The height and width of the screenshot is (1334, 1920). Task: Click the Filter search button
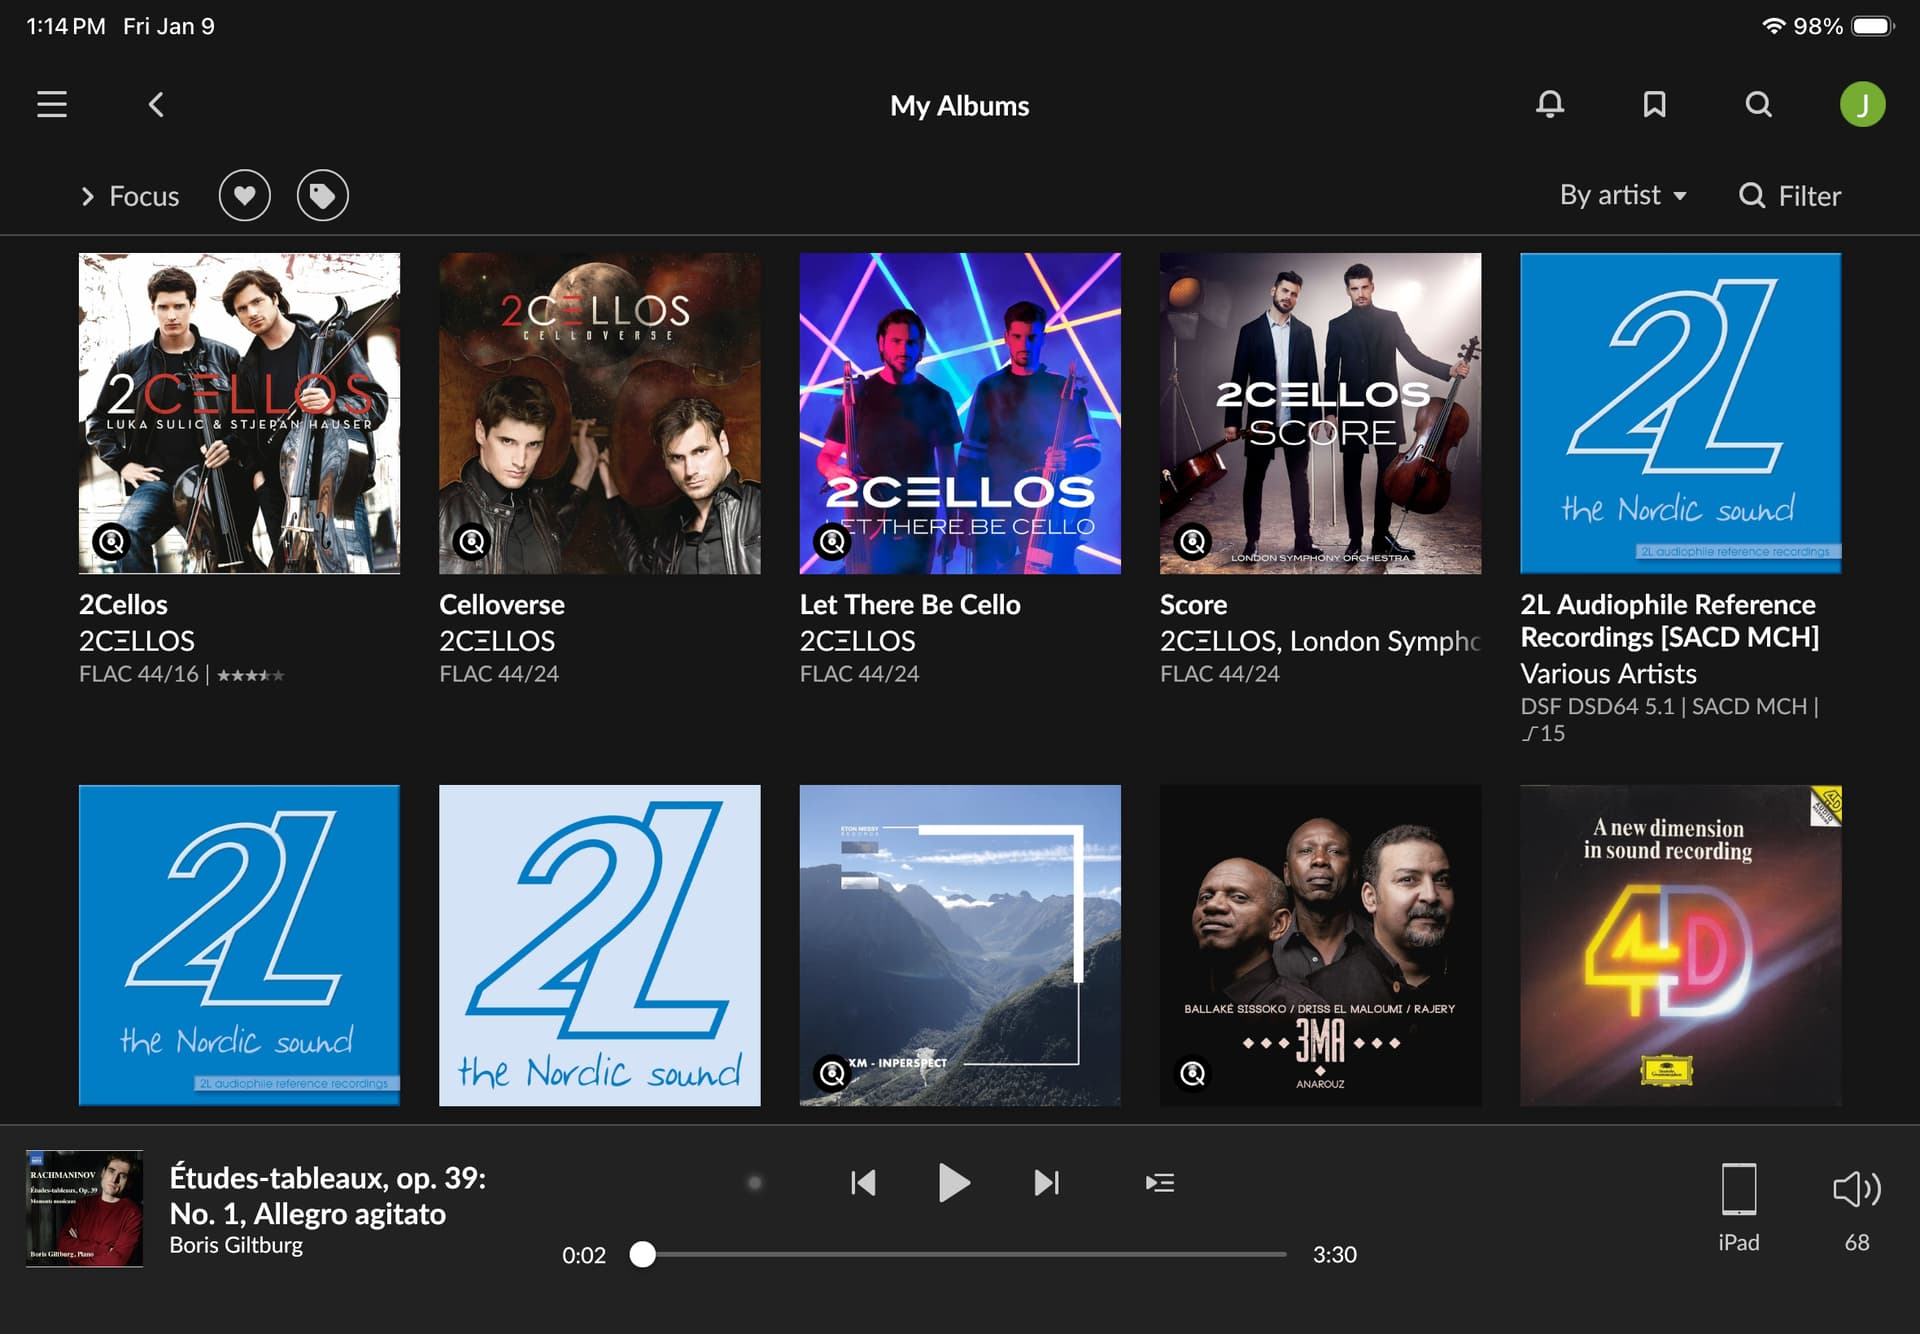point(1790,195)
